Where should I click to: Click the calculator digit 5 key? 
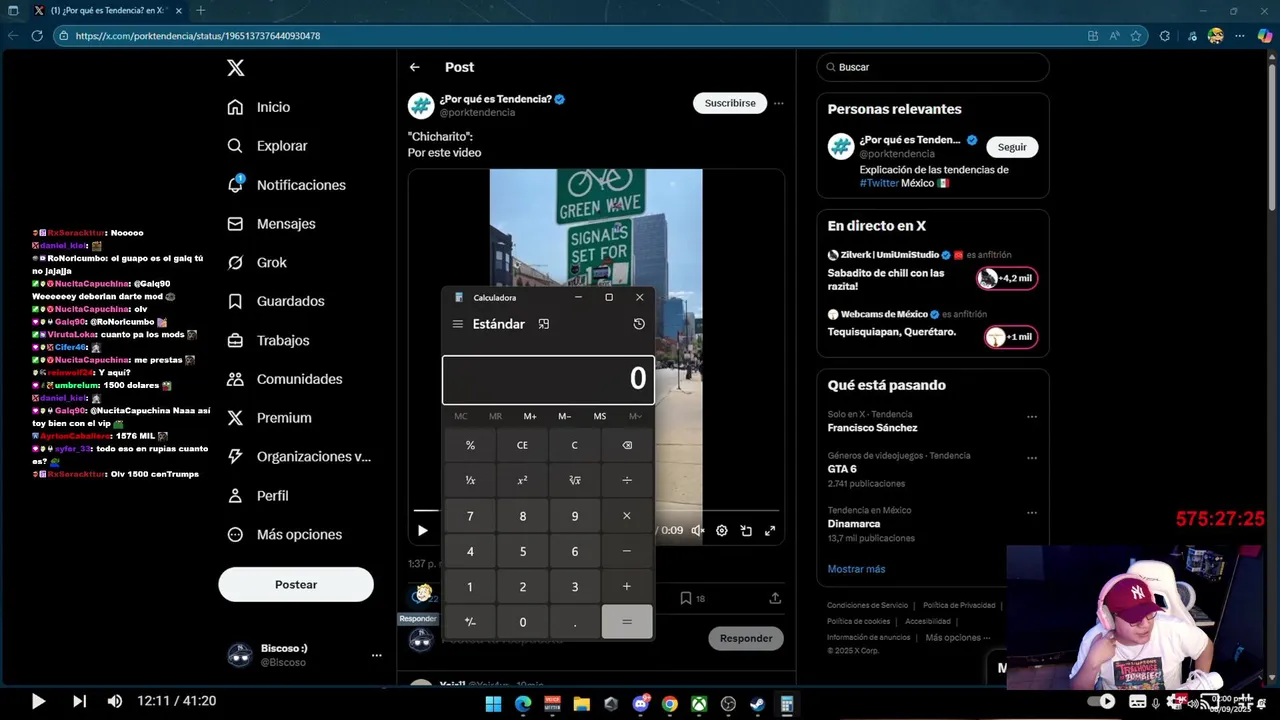click(522, 551)
